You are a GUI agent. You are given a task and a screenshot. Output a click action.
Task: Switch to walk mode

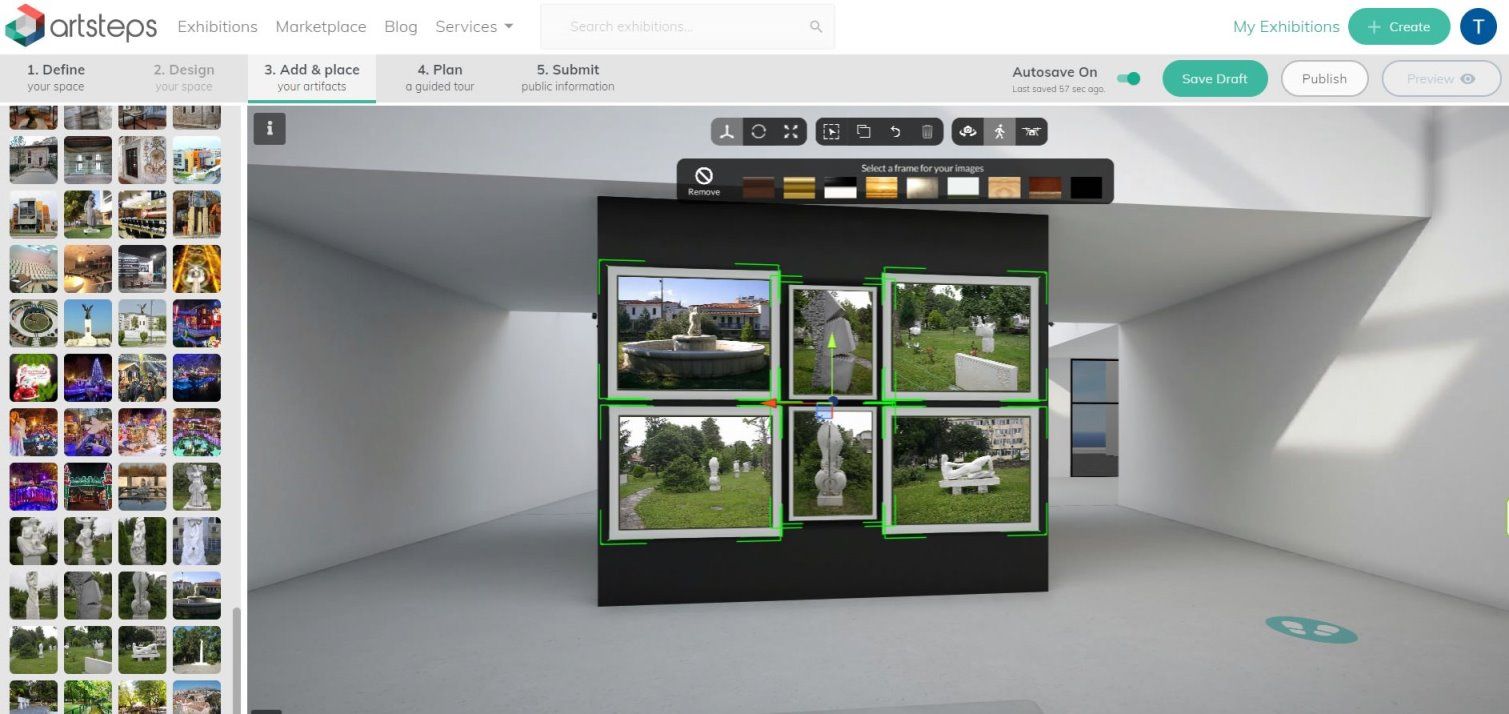point(998,132)
